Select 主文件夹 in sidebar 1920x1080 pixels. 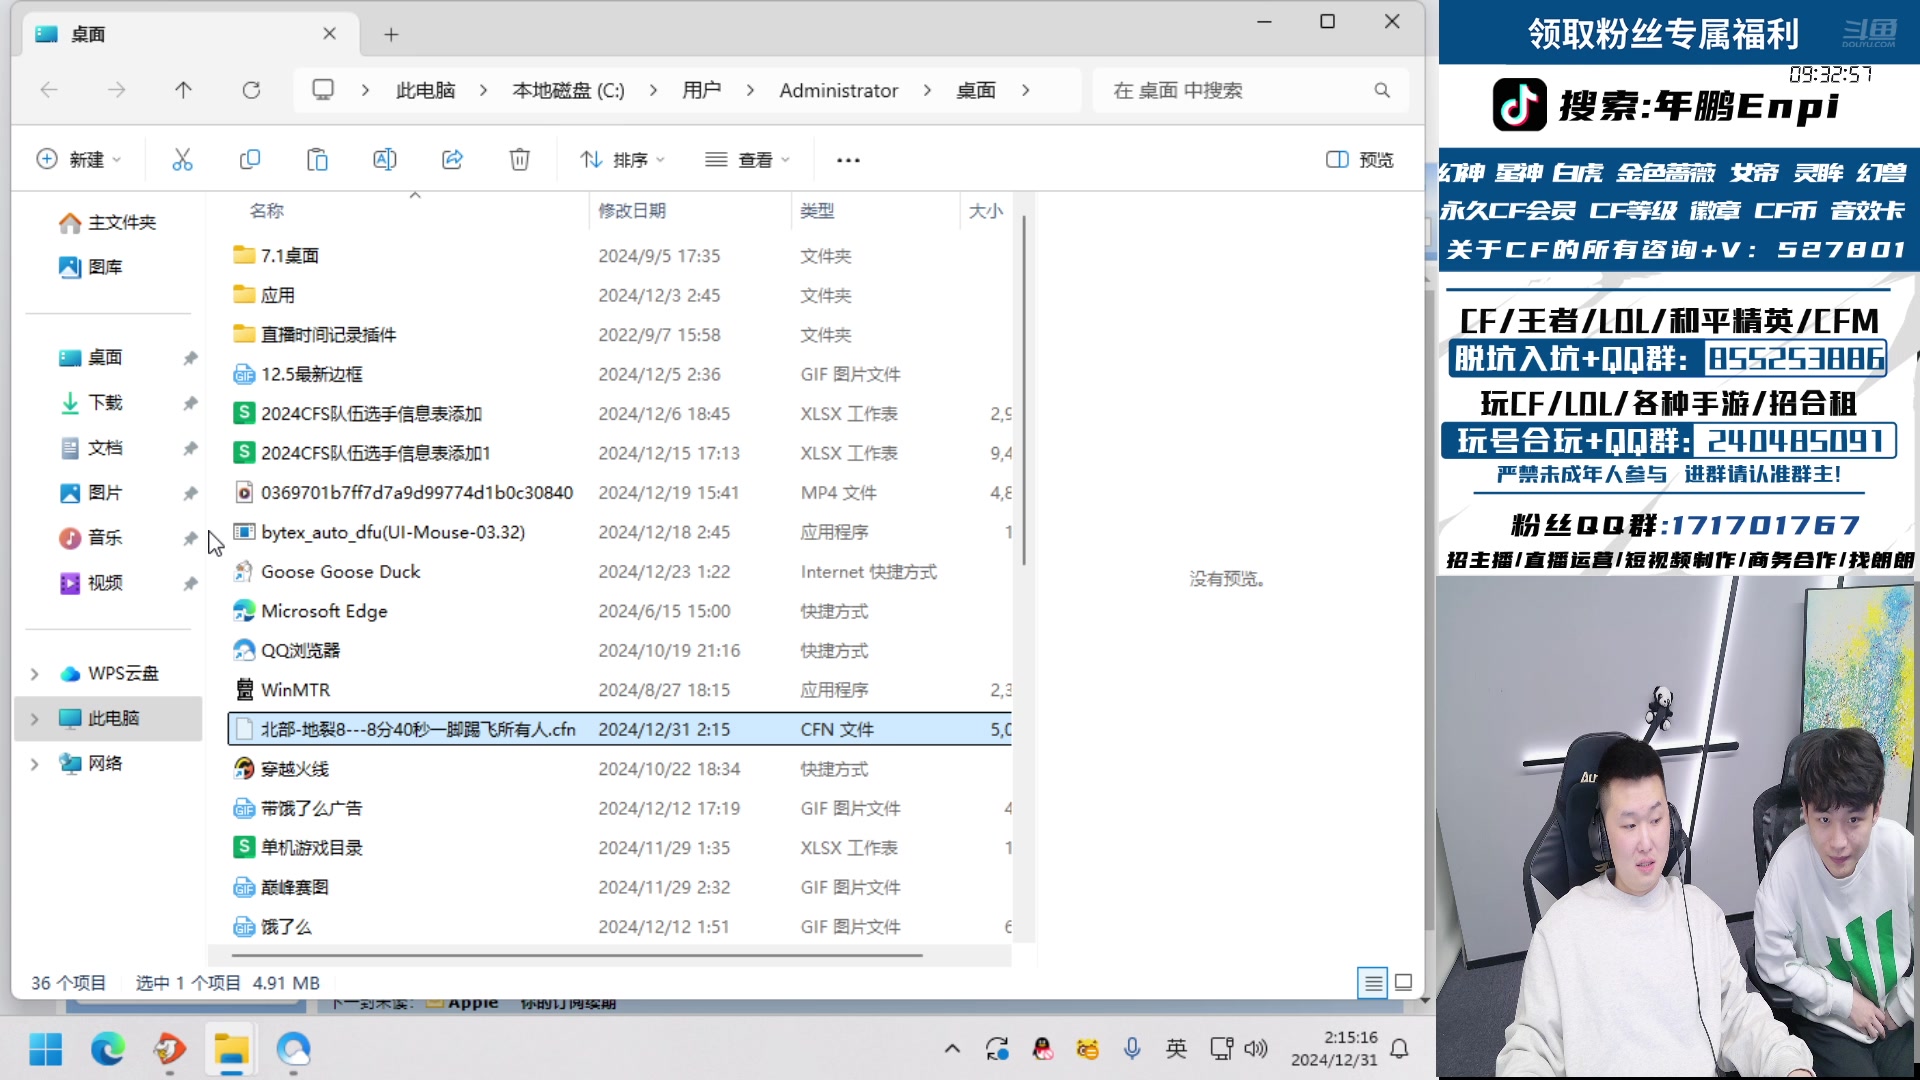(x=108, y=222)
